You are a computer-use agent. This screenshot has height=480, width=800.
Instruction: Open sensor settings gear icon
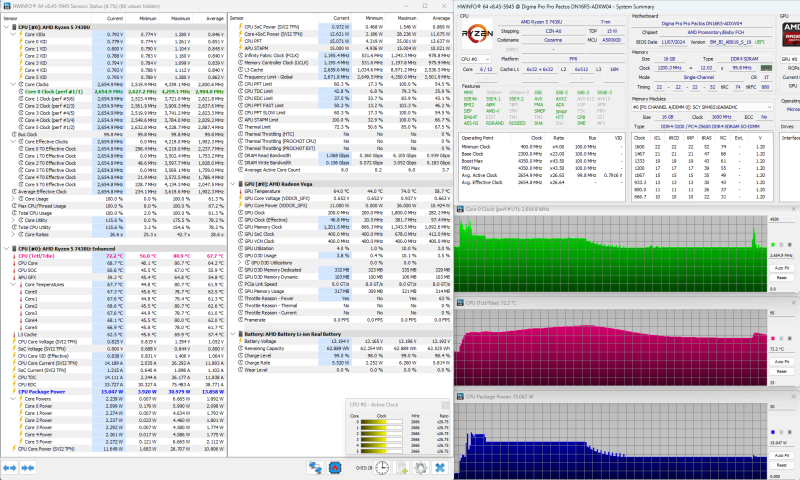[x=420, y=467]
